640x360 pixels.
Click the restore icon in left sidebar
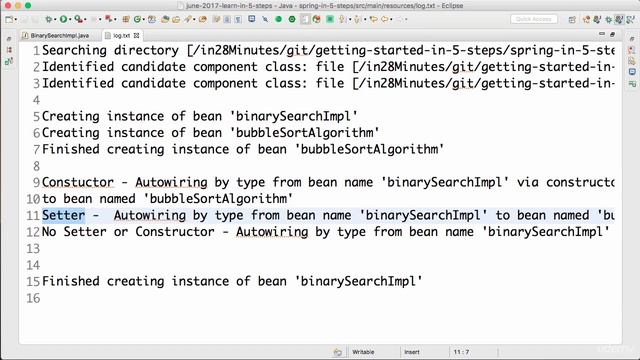click(9, 39)
